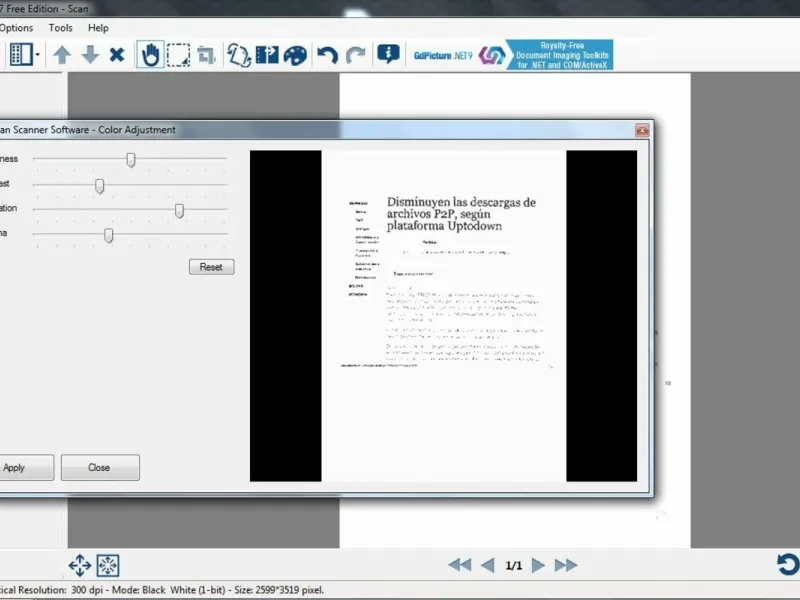
Task: Expand the layout panel dropdown arrow
Action: (x=38, y=55)
